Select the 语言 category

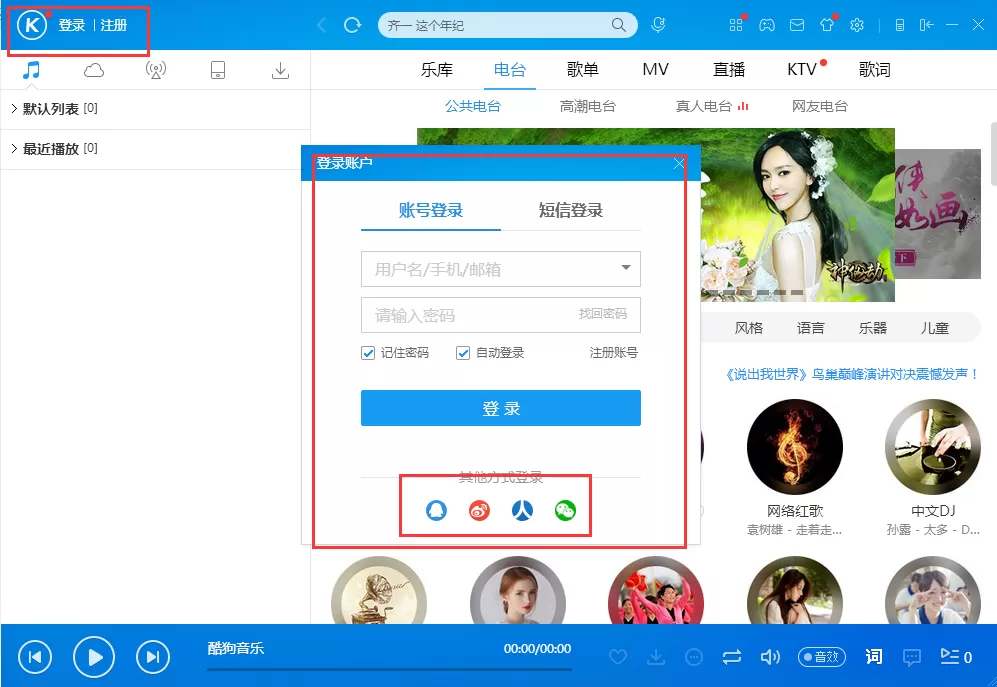(x=811, y=328)
